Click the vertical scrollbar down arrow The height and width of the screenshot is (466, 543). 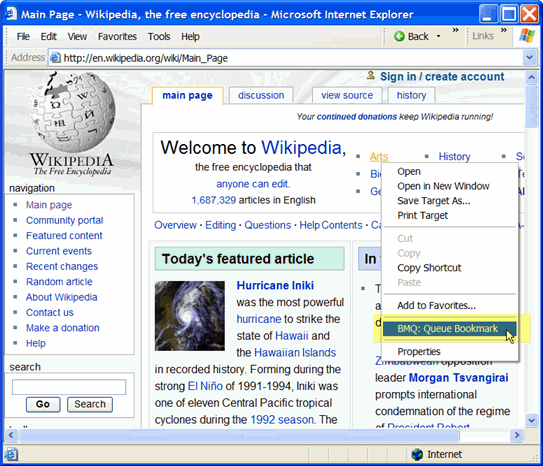click(x=531, y=420)
